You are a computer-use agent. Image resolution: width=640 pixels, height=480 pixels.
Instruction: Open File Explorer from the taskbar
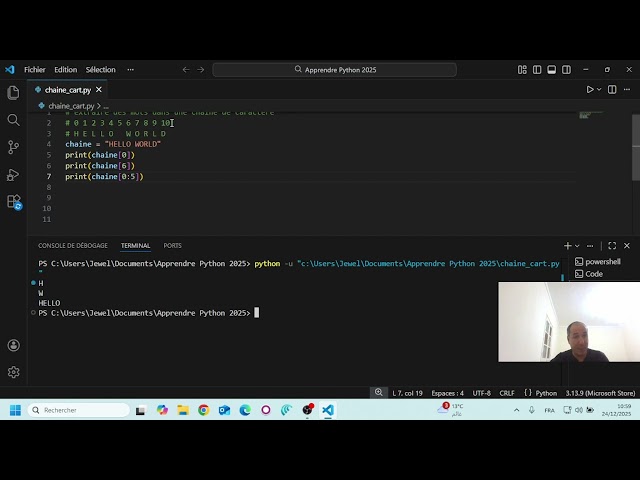183,410
